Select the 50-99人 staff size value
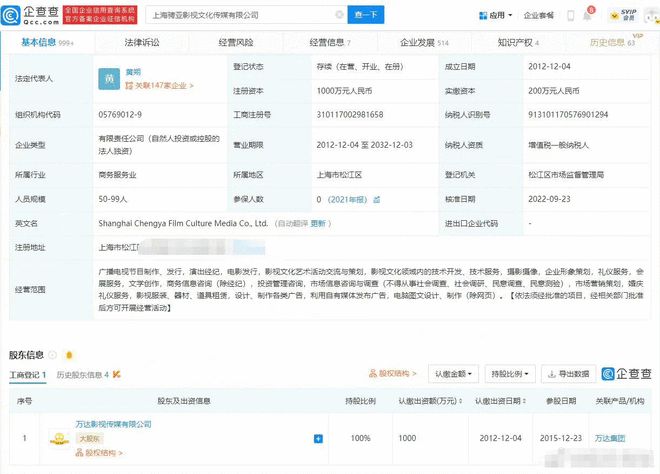Image resolution: width=660 pixels, height=474 pixels. [x=112, y=199]
